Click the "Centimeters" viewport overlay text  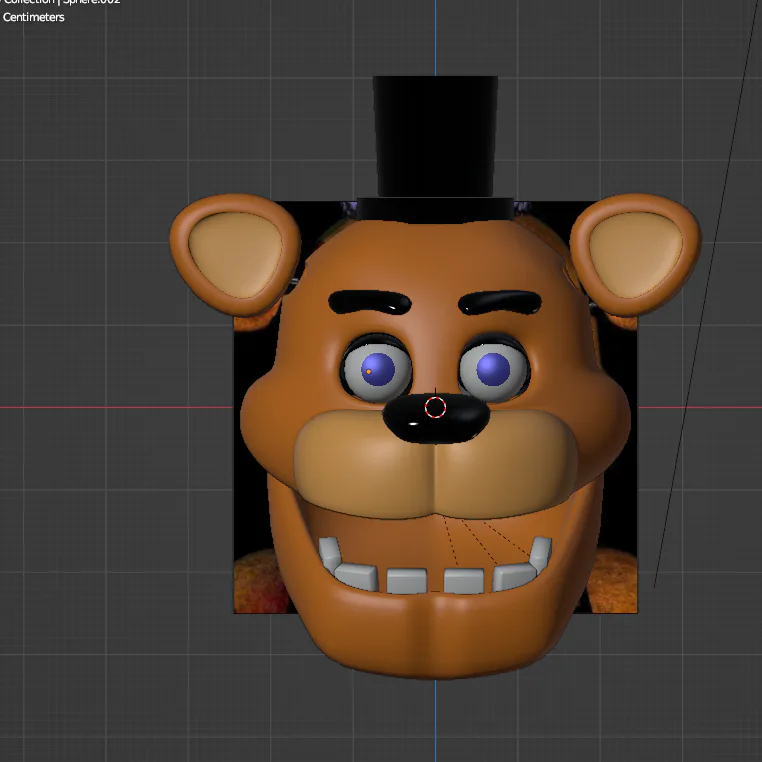(x=34, y=17)
